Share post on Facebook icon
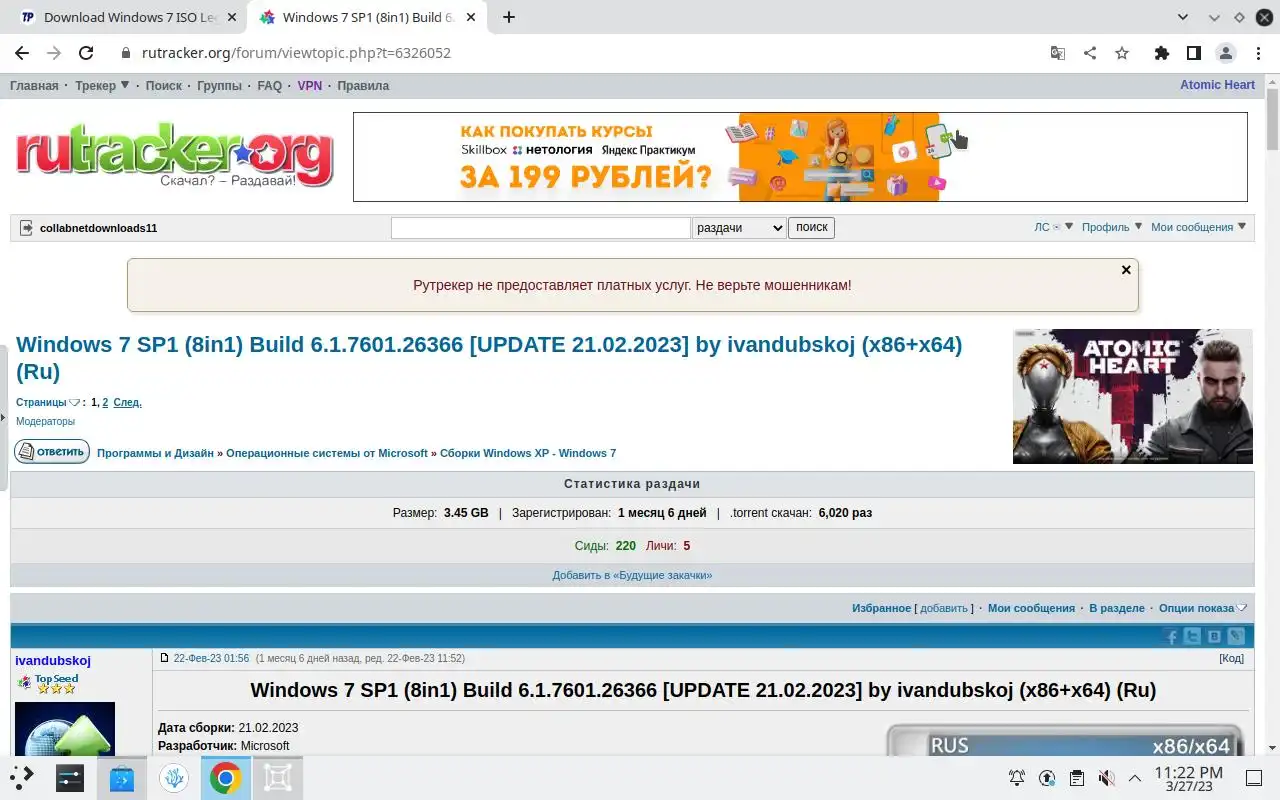This screenshot has height=800, width=1280. pyautogui.click(x=1172, y=637)
